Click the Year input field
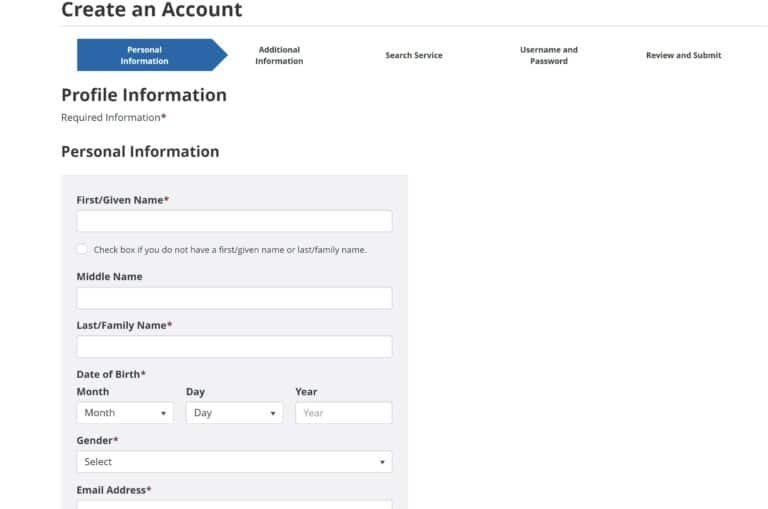Image resolution: width=768 pixels, height=509 pixels. (343, 413)
